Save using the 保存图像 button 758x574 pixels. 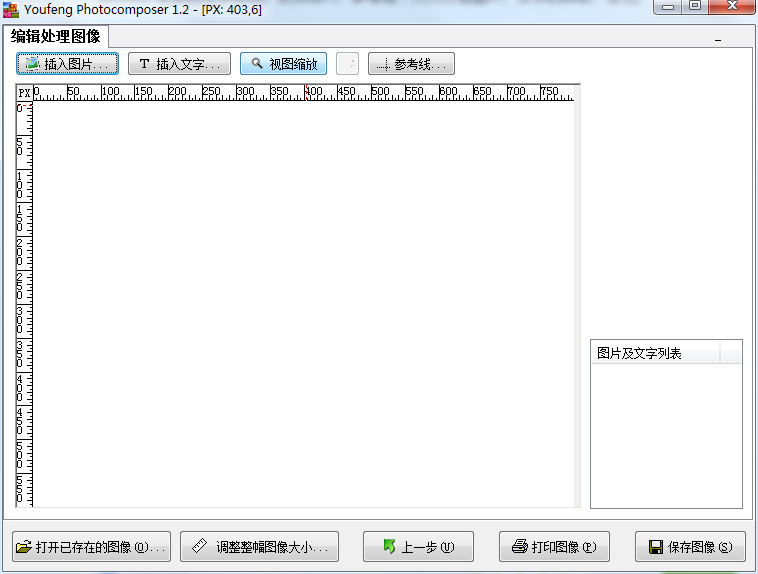690,547
